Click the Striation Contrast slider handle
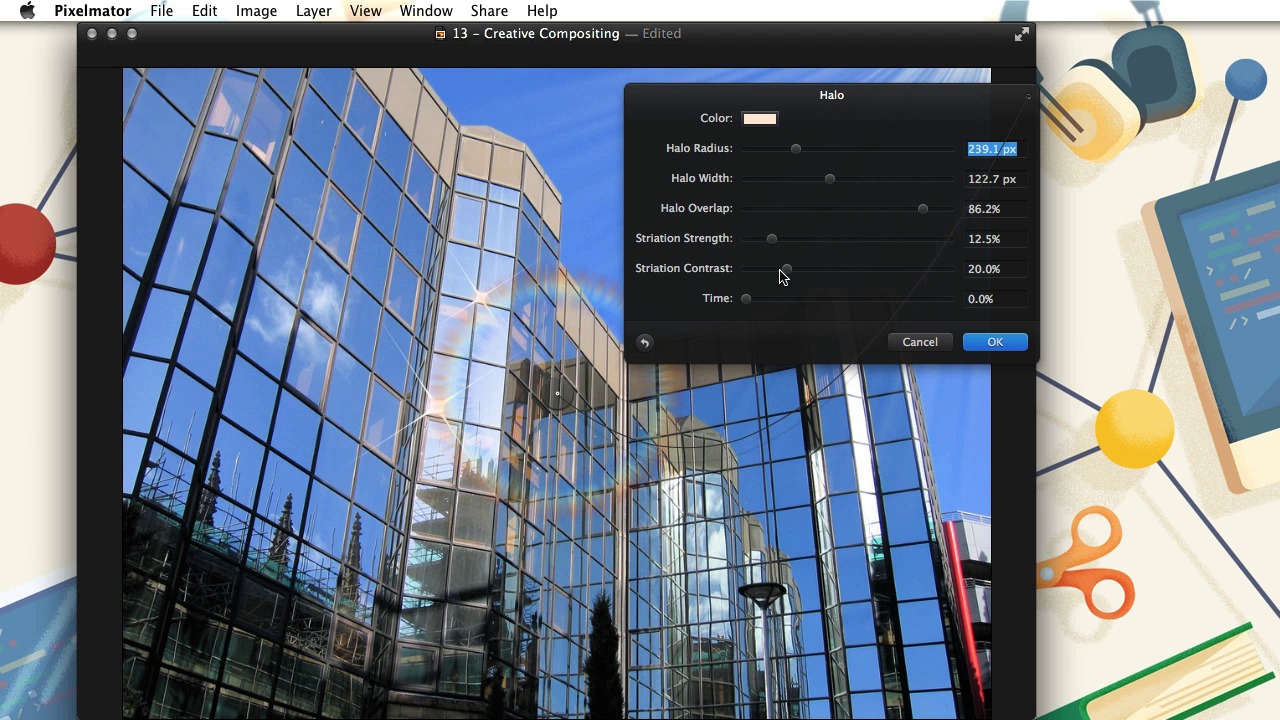1280x720 pixels. click(787, 269)
